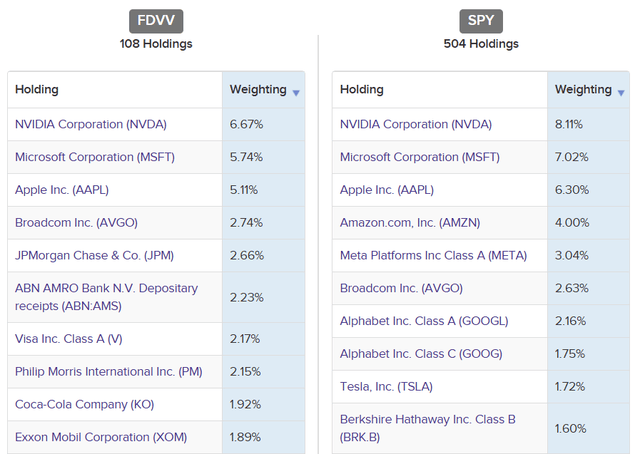
Task: Open Broadcom Inc. (AVGO) in FDVV holdings
Action: [x=76, y=222]
